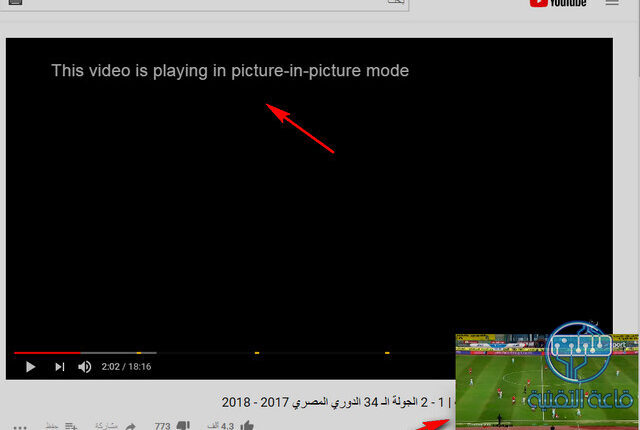Click the picture-in-picture football video window
The image size is (640, 430).
coord(547,381)
